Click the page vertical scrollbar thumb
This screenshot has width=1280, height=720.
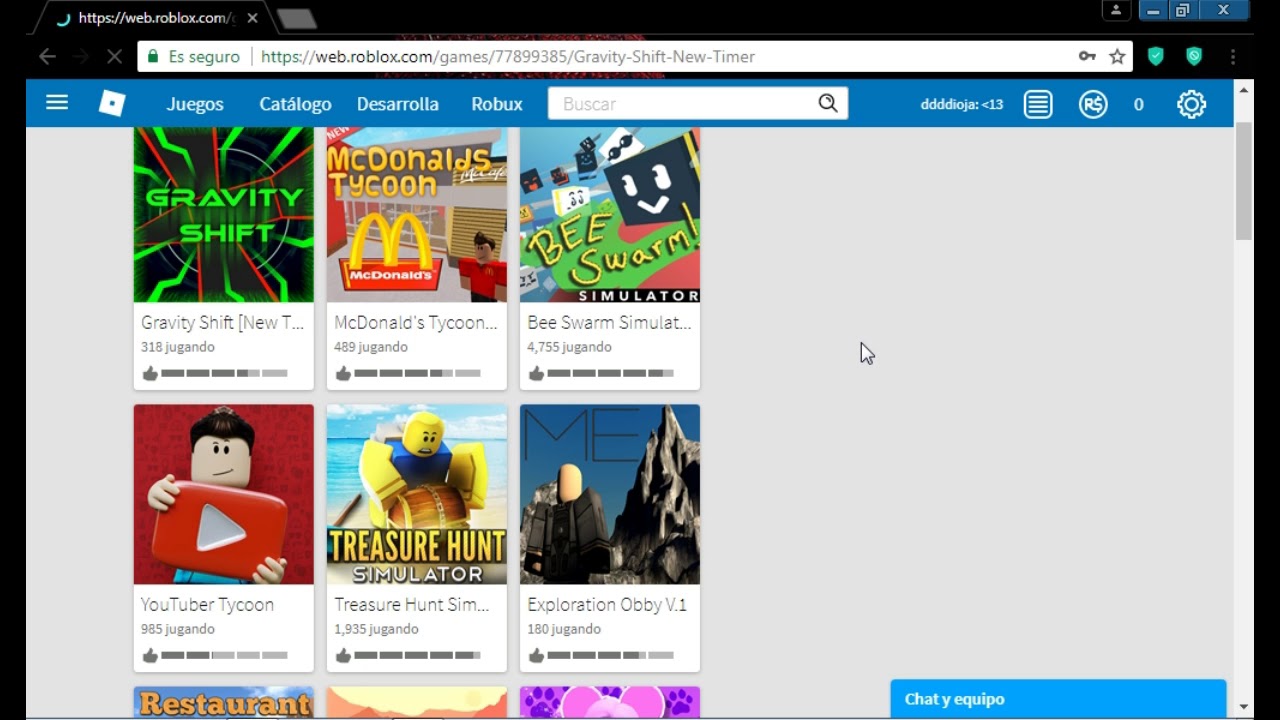(x=1244, y=181)
